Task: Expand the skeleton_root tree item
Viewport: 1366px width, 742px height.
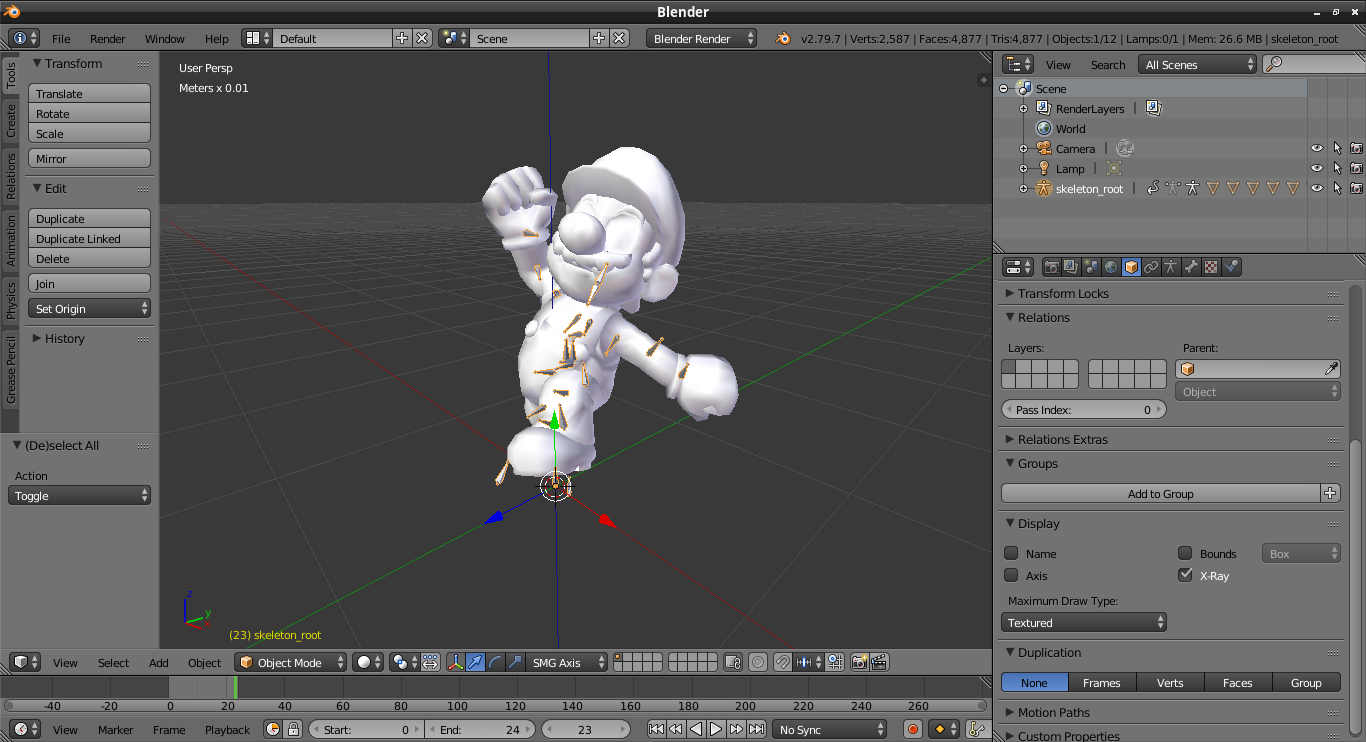Action: pos(1023,189)
